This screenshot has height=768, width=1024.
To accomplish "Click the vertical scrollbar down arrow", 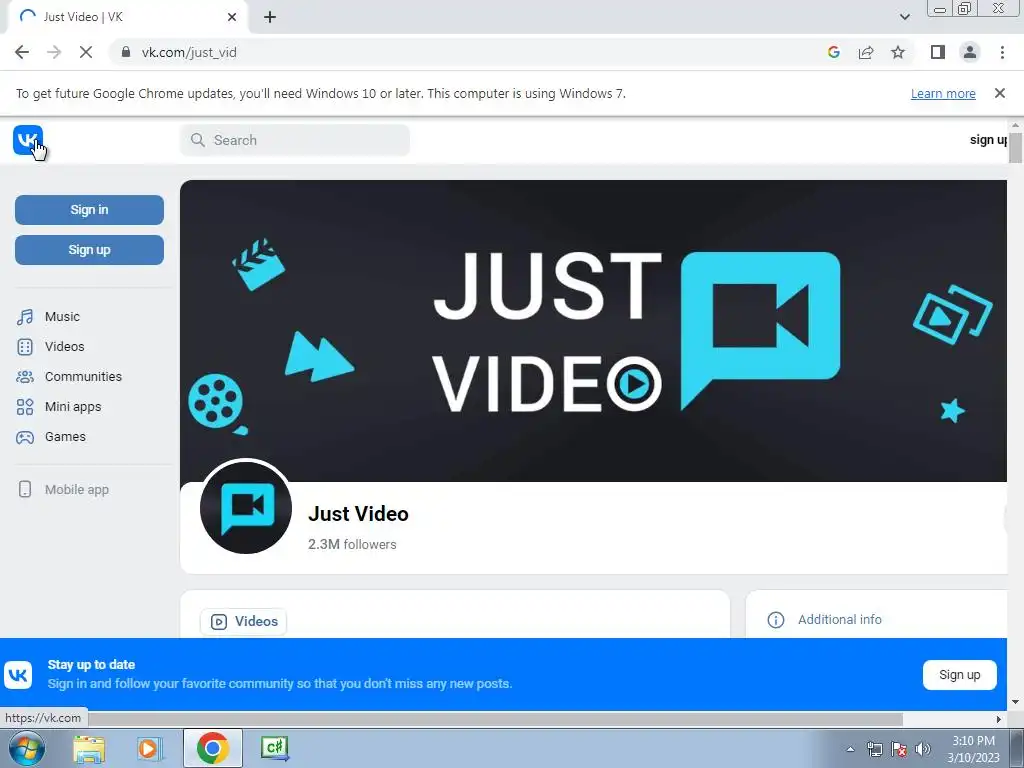I will pyautogui.click(x=1015, y=702).
